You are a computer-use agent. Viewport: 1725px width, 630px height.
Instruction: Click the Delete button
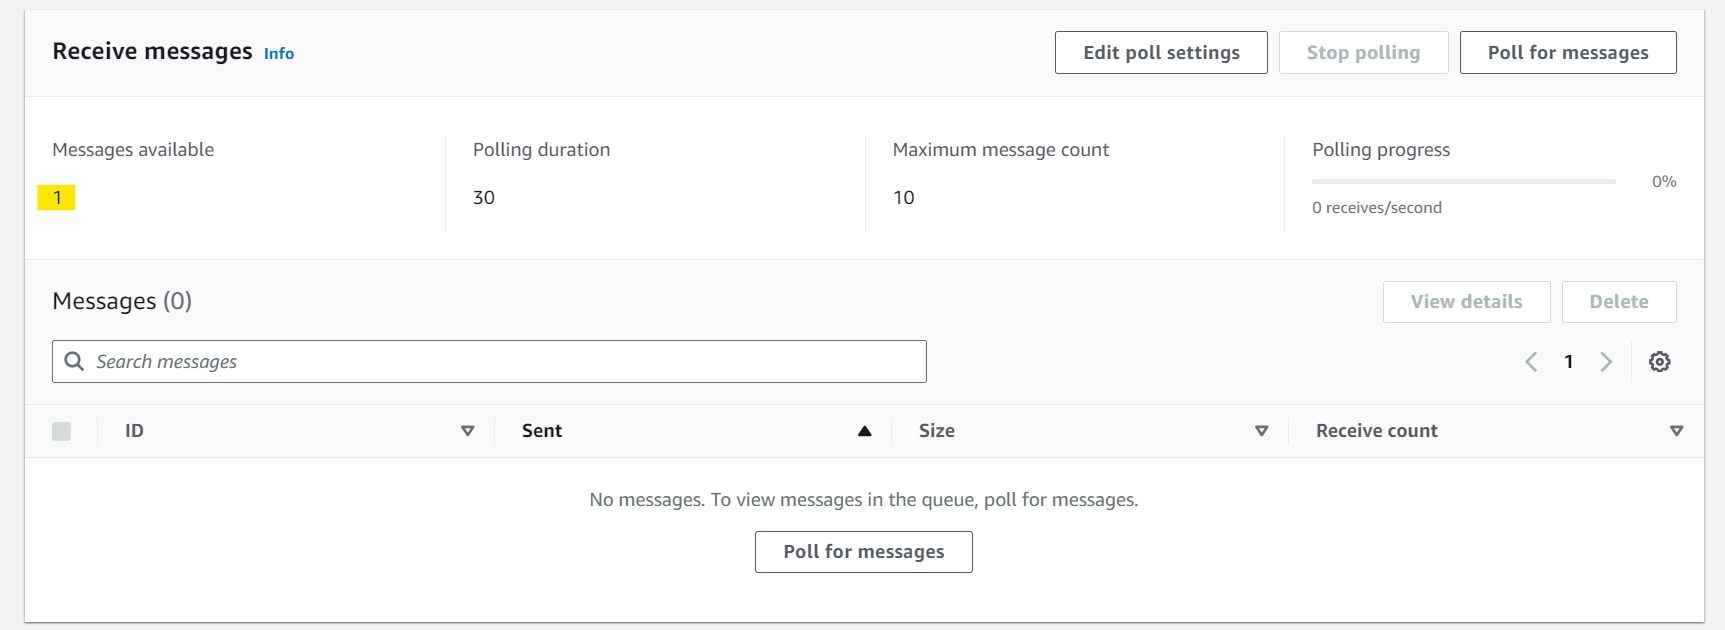pos(1619,302)
